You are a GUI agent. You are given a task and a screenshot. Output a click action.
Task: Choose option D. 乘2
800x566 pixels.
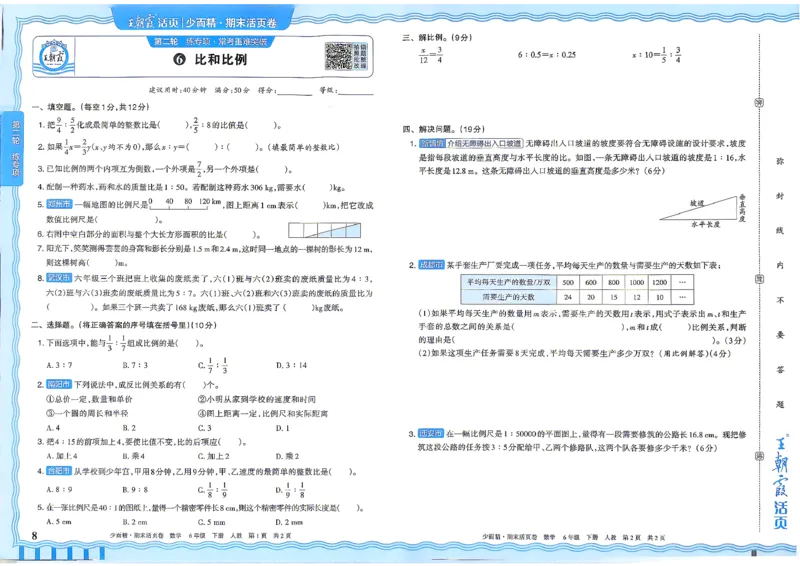click(x=288, y=456)
